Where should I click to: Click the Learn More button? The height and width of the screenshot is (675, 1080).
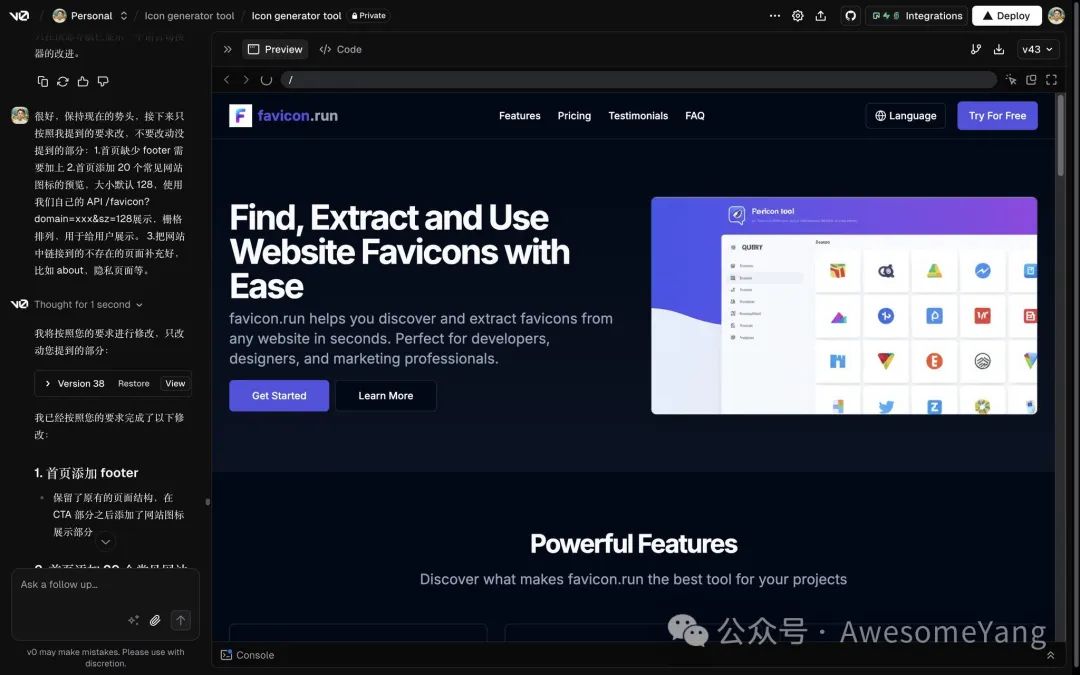click(386, 395)
